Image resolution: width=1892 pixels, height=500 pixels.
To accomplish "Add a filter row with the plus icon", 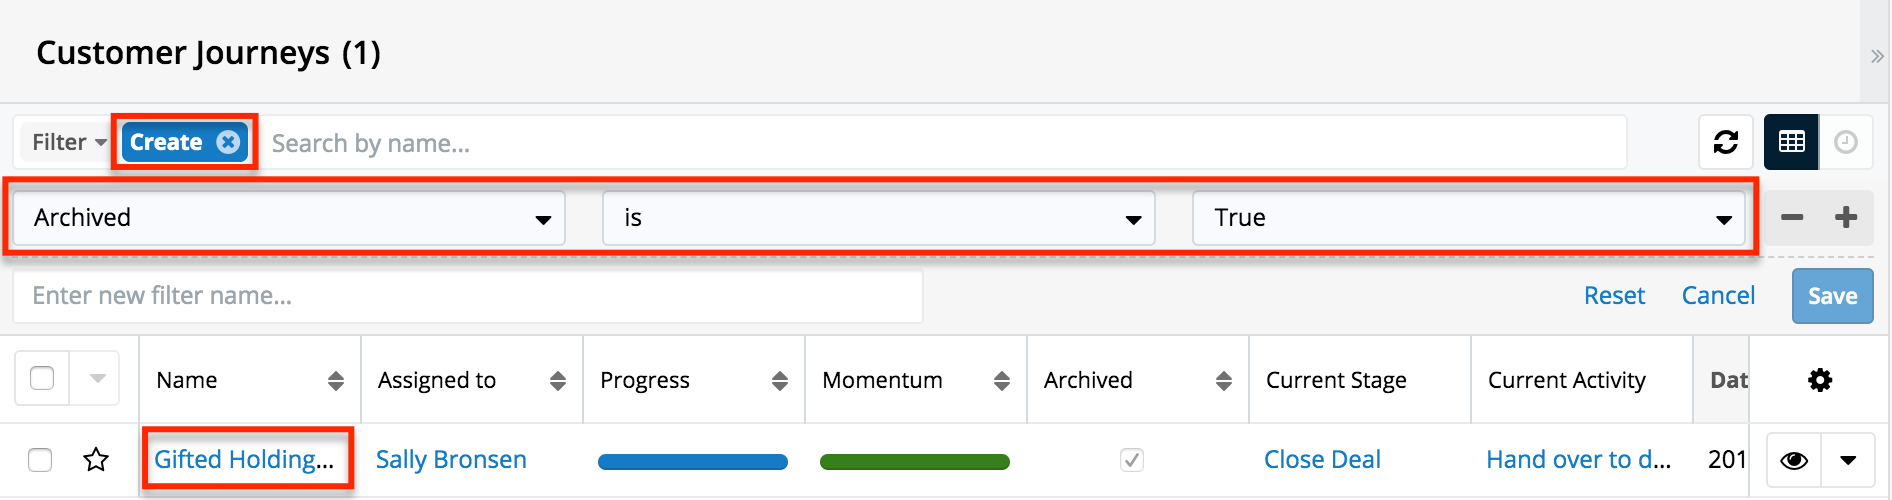I will (1846, 217).
